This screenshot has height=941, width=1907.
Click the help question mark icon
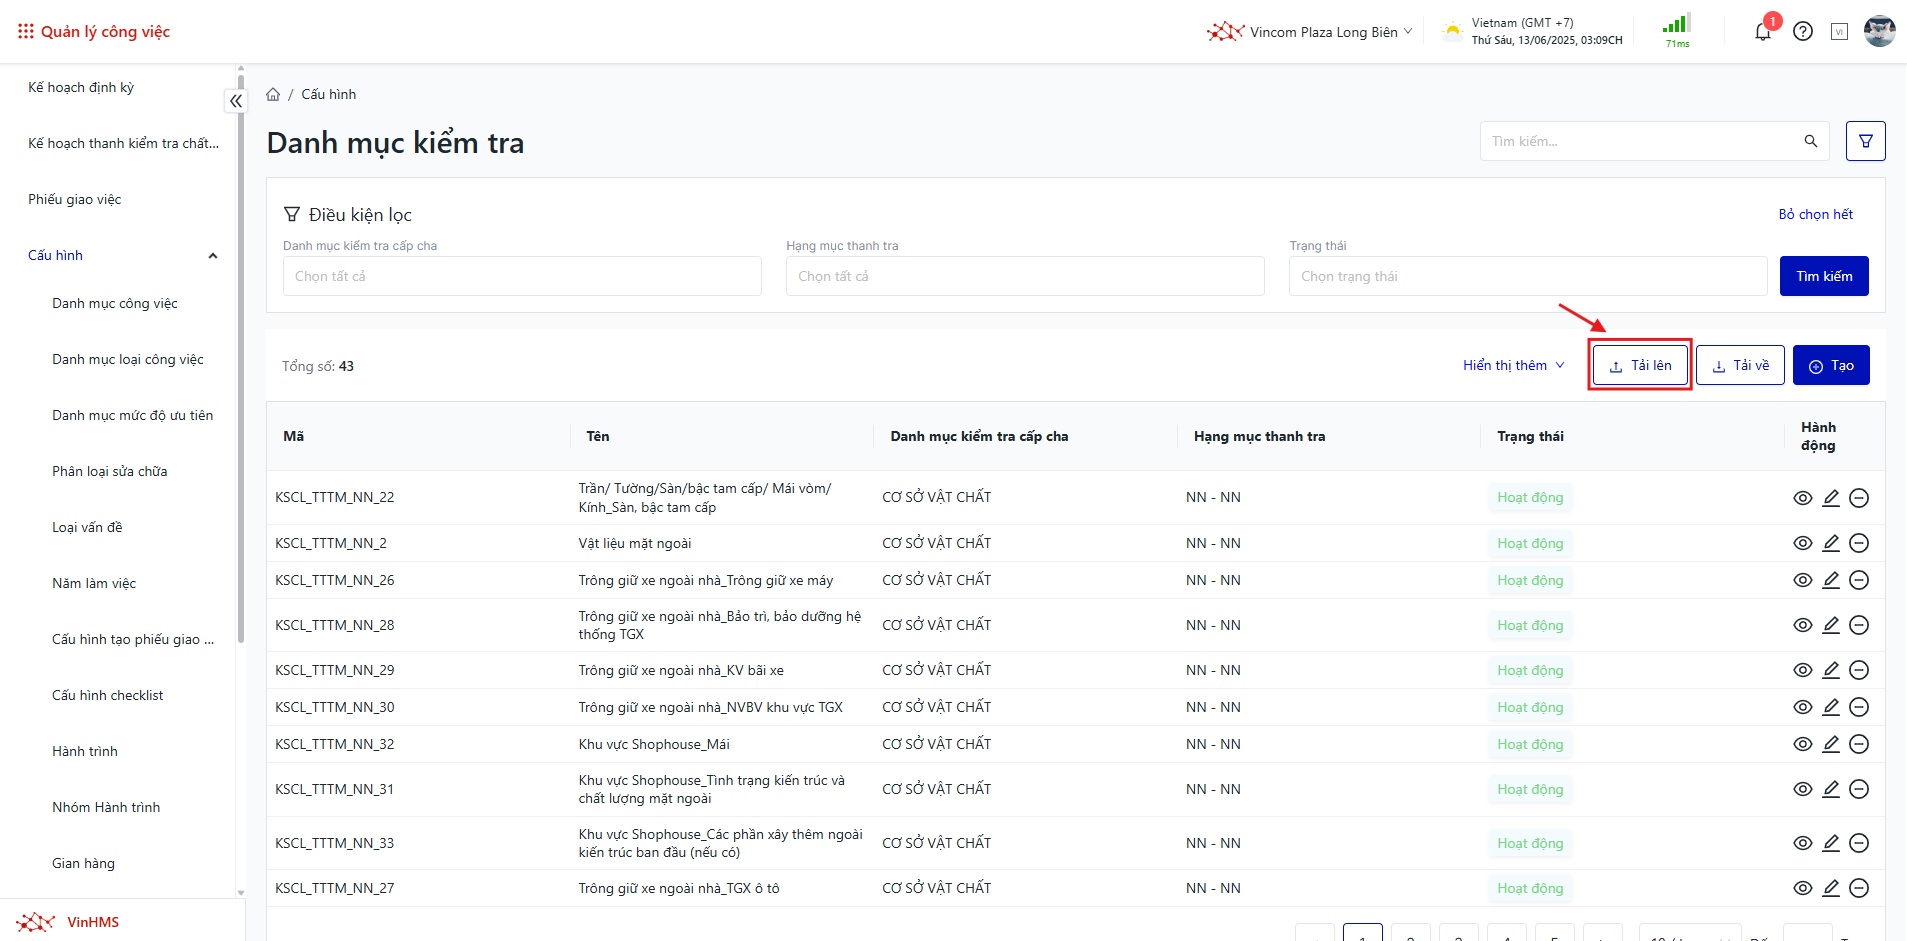(1803, 32)
